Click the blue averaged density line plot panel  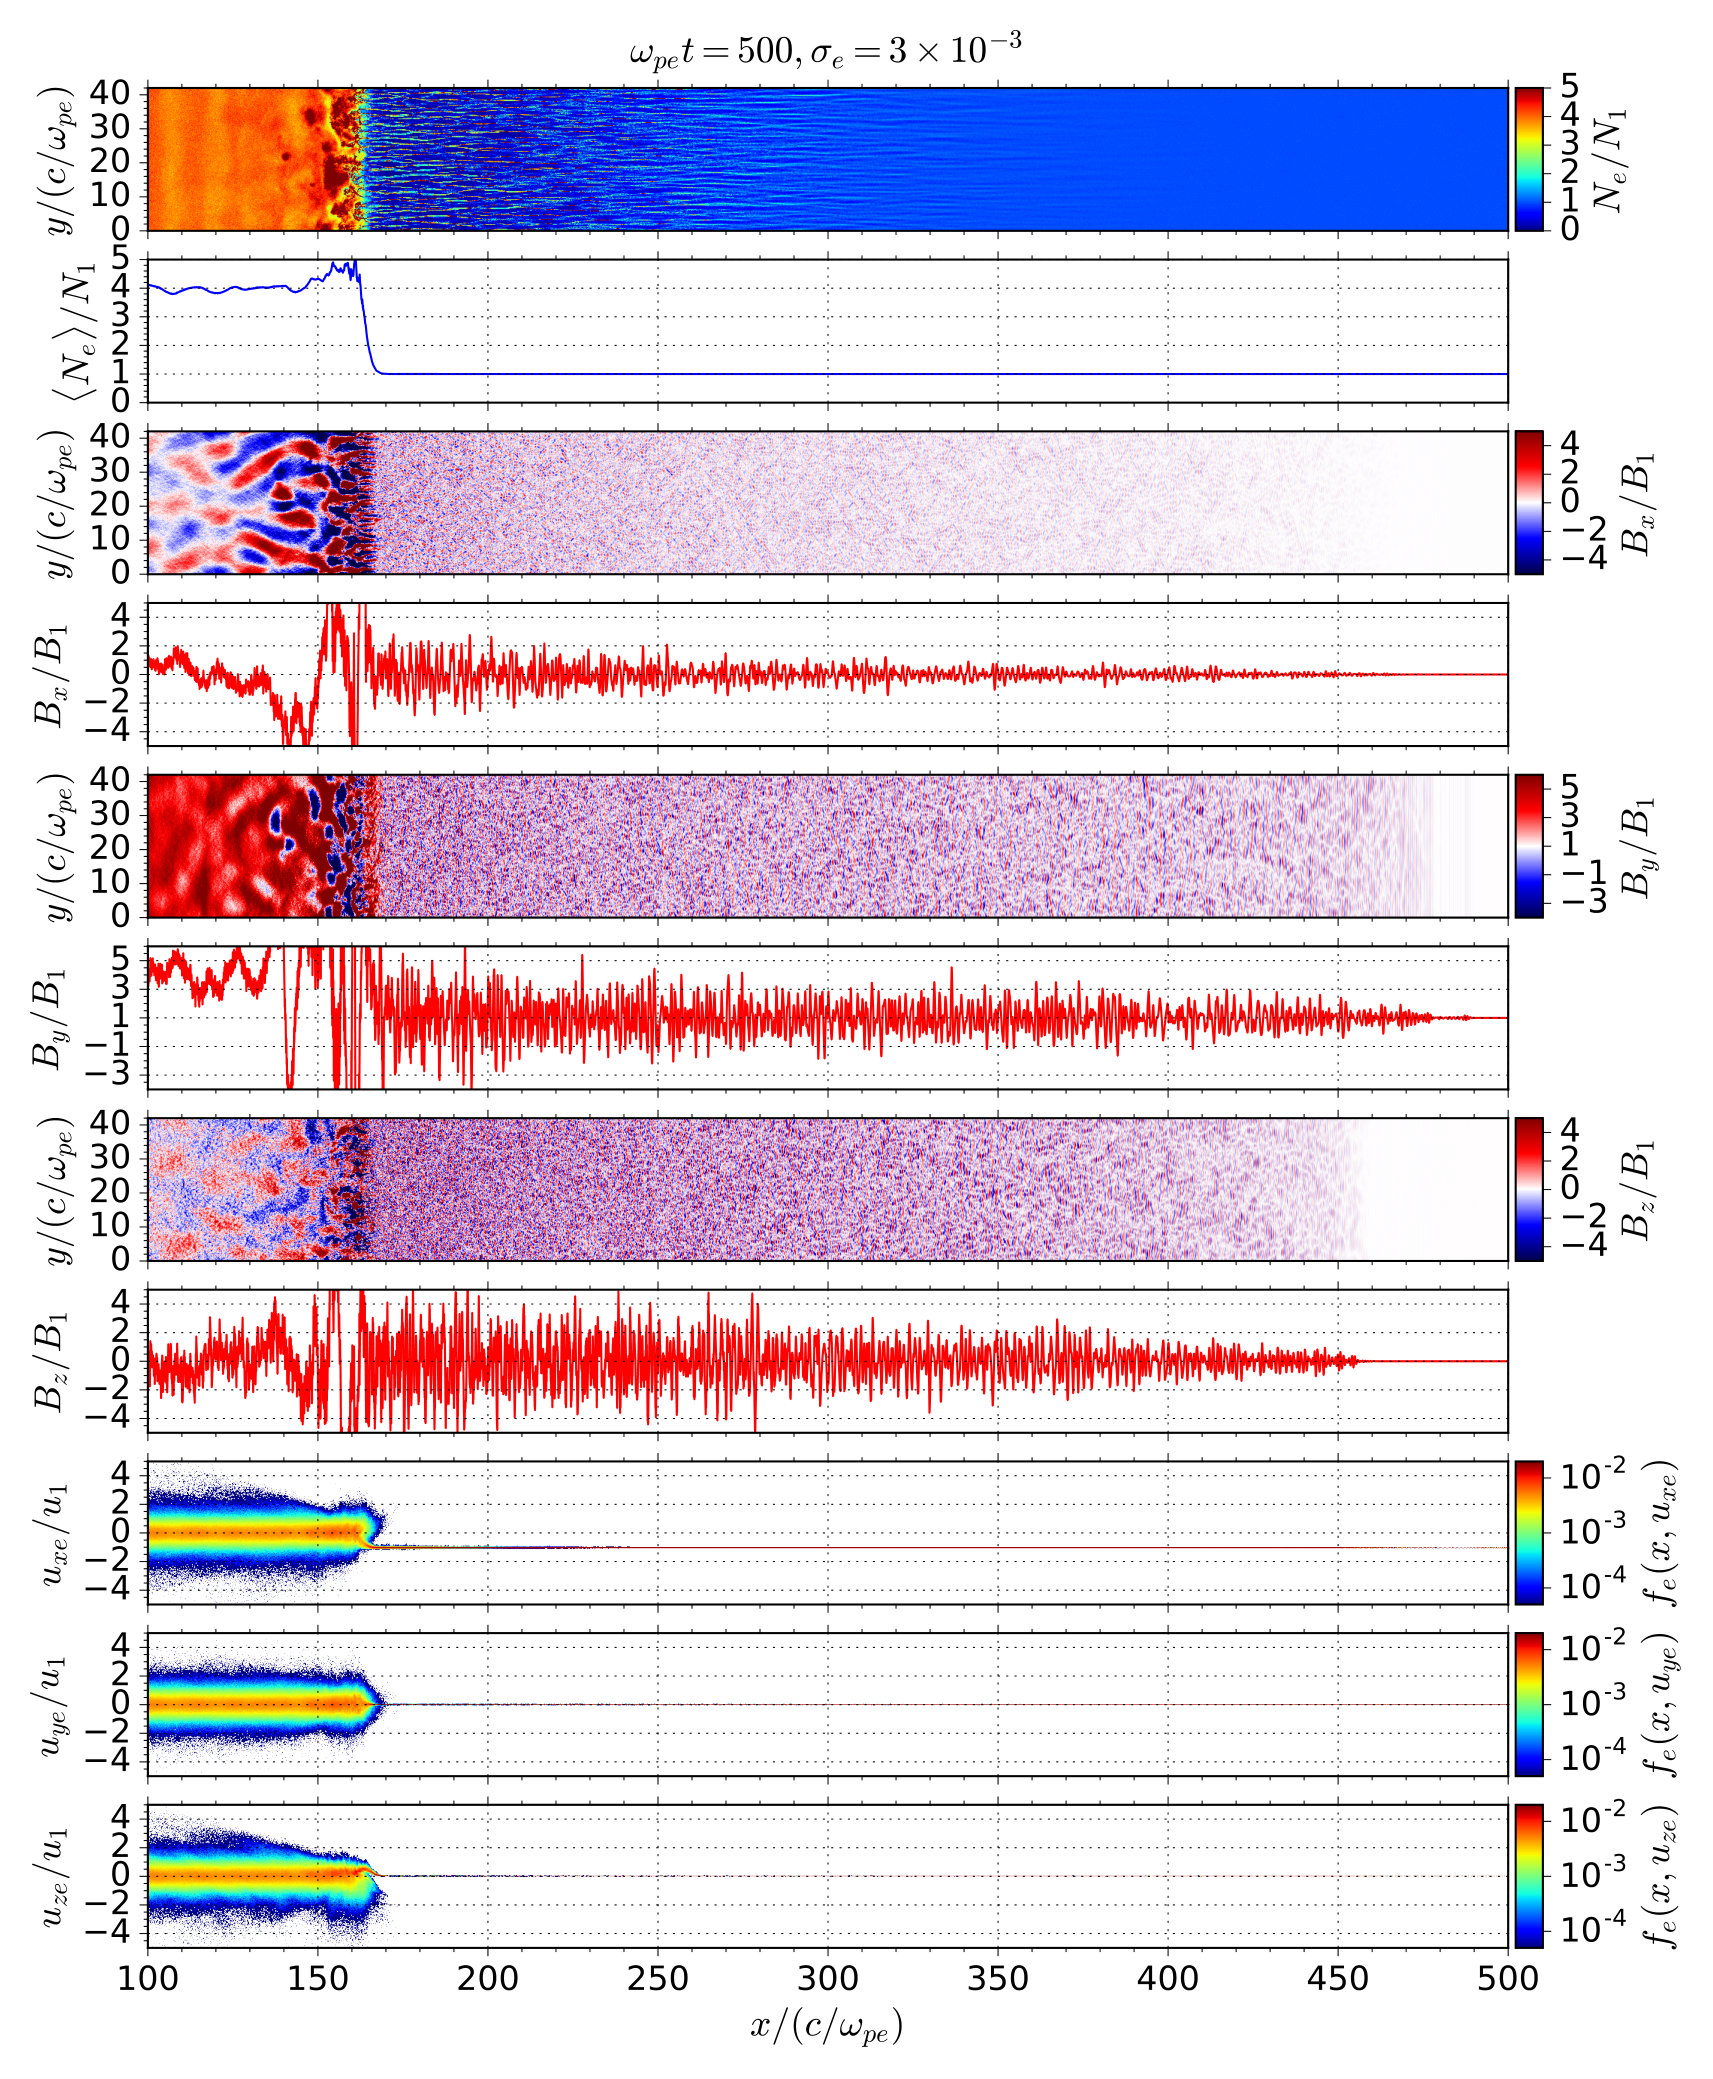click(828, 331)
